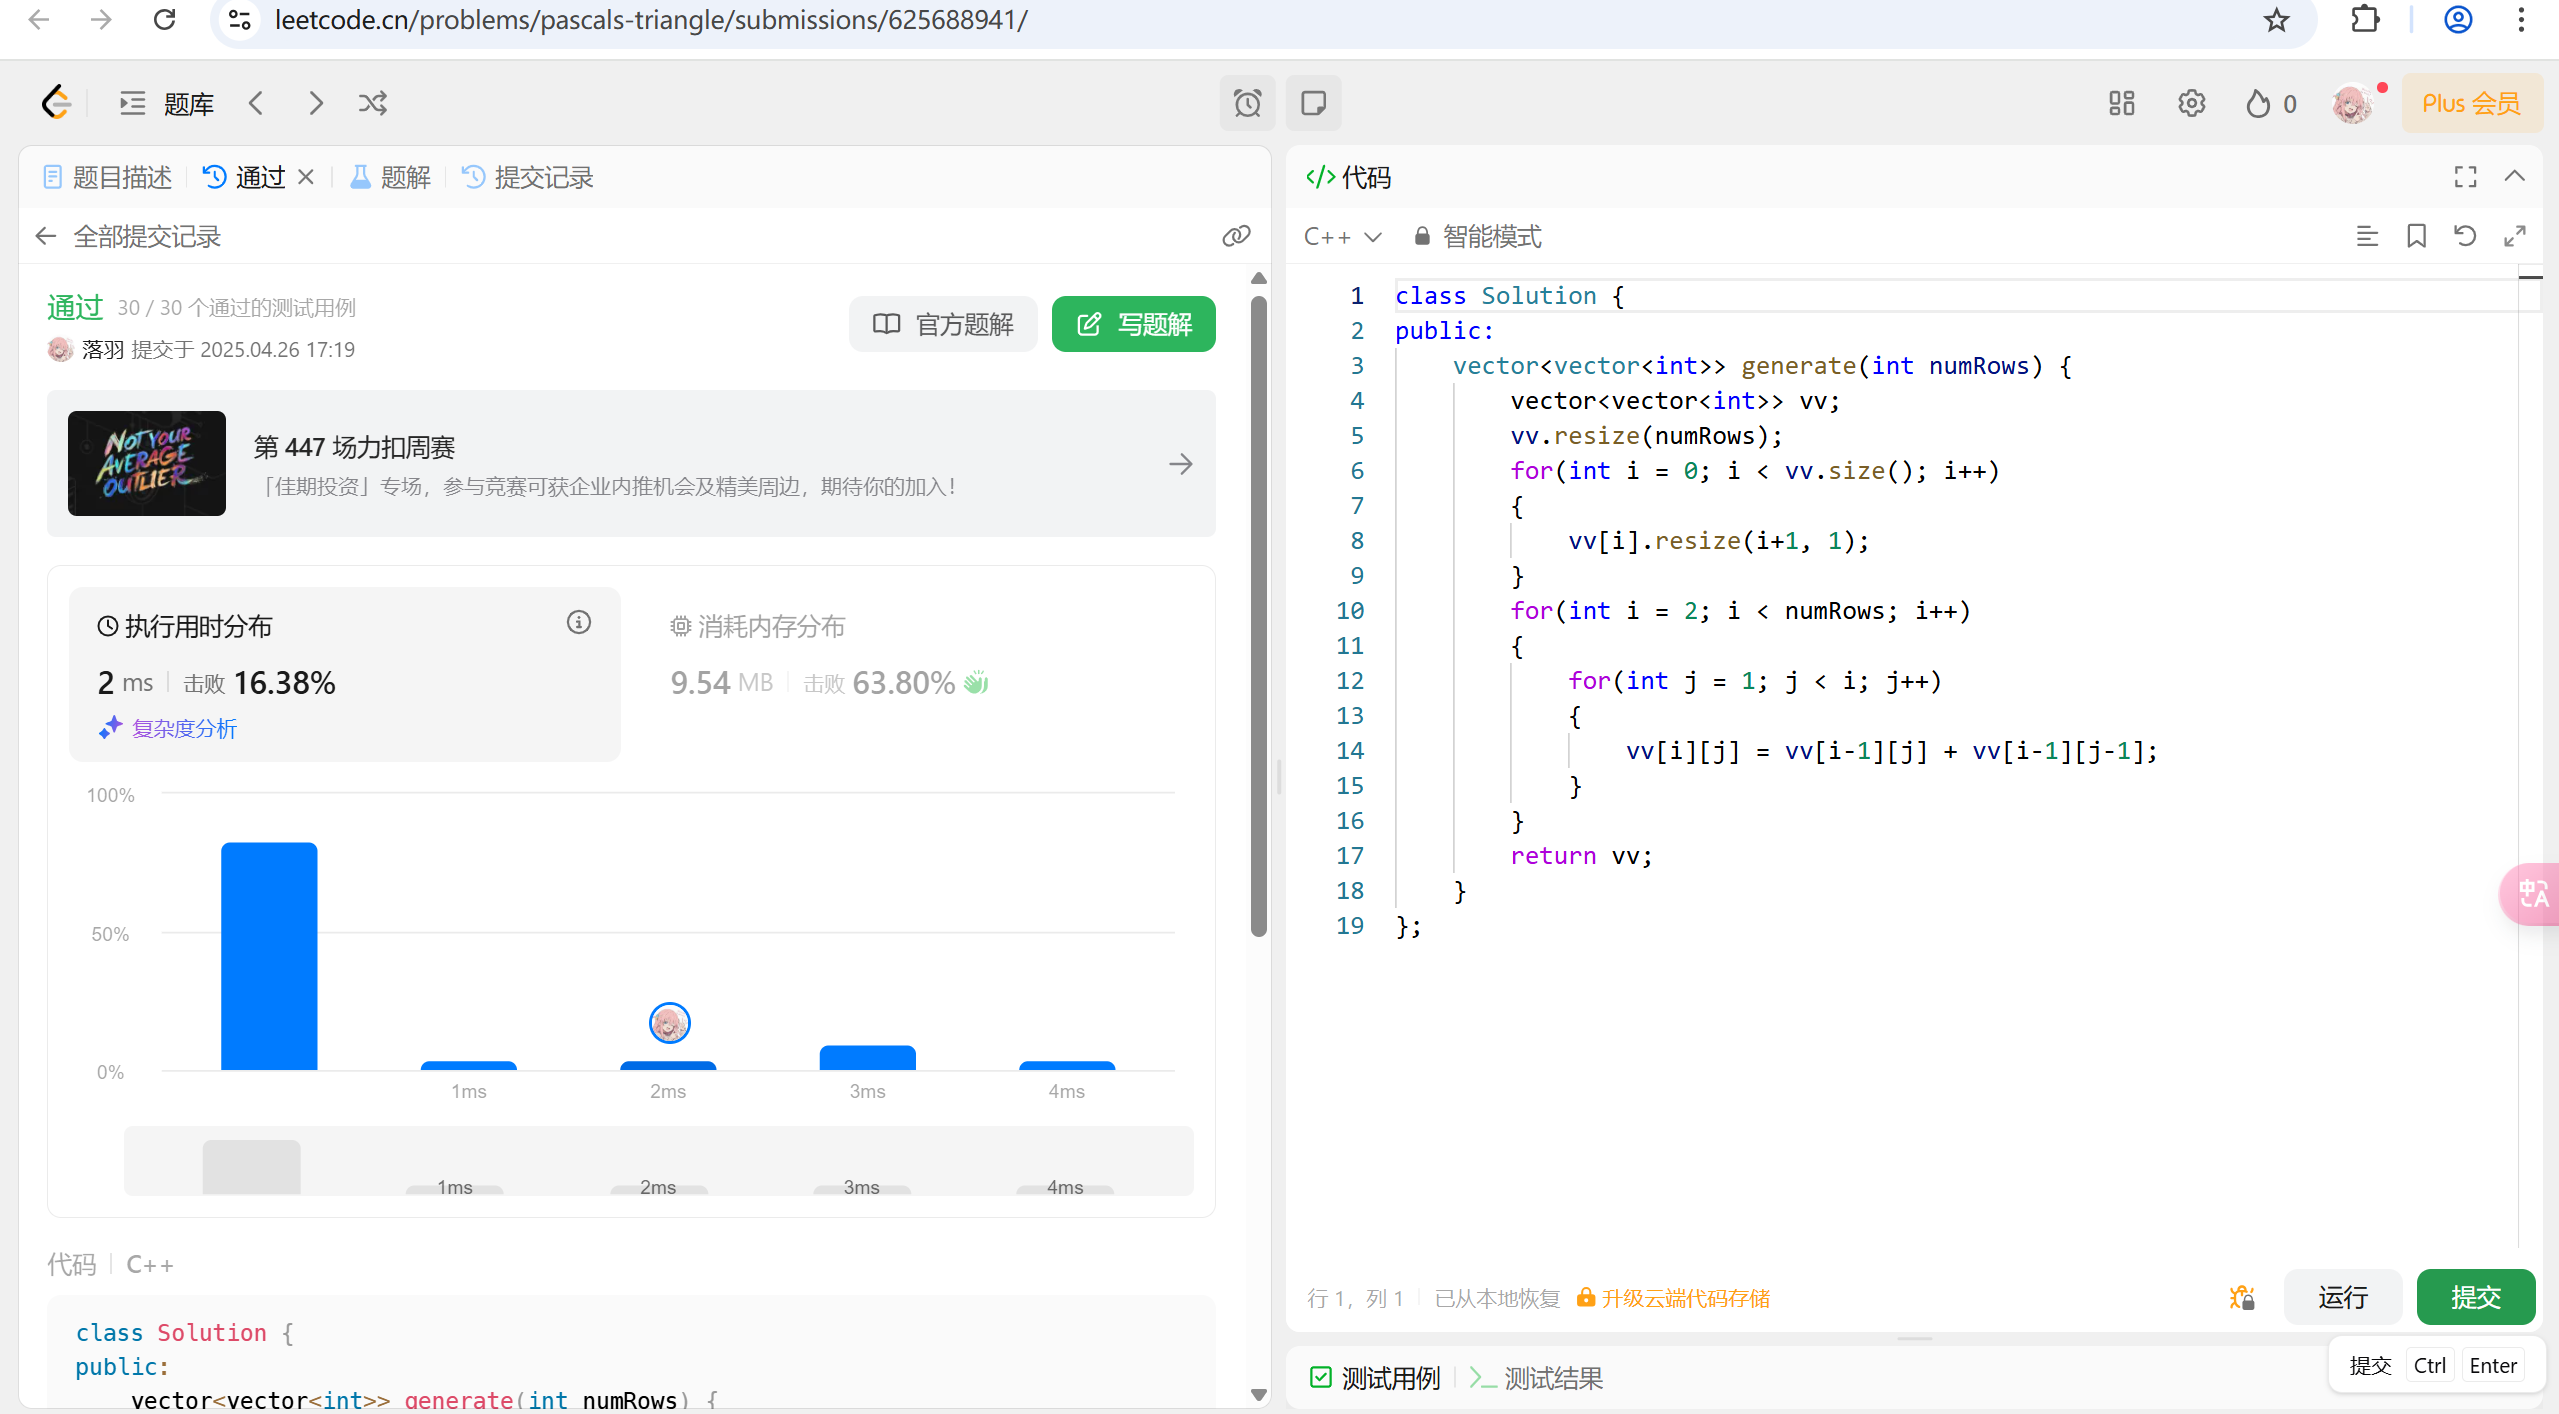Image resolution: width=2559 pixels, height=1414 pixels.
Task: Open the layout grid icon
Action: click(x=2121, y=103)
